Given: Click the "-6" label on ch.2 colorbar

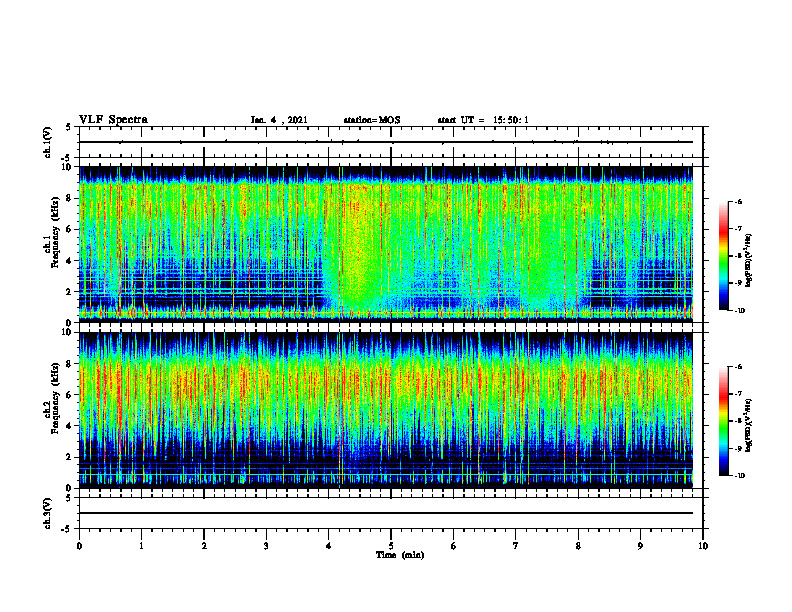Looking at the screenshot, I should coord(738,367).
